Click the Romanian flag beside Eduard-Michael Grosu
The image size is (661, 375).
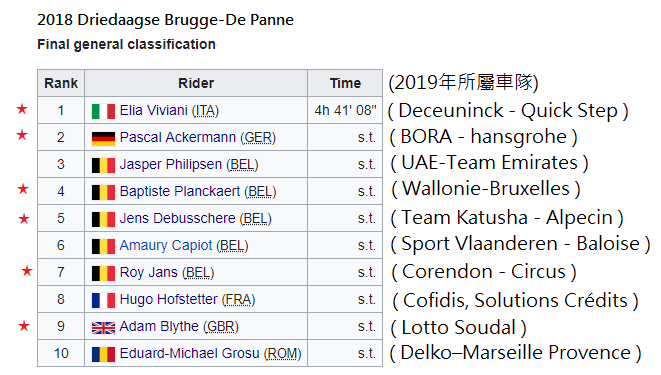tap(103, 354)
